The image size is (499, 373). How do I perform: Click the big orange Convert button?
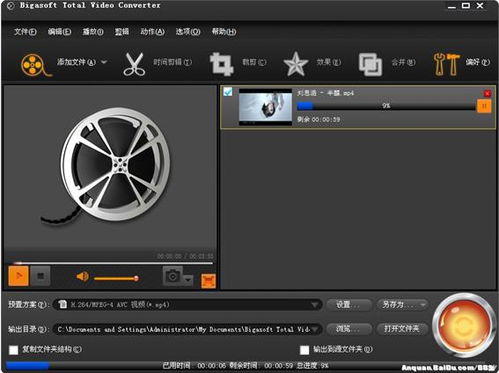pyautogui.click(x=464, y=324)
